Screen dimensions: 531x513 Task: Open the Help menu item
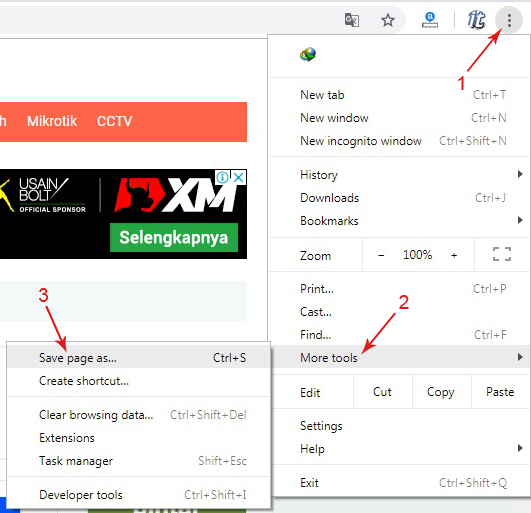coord(400,449)
